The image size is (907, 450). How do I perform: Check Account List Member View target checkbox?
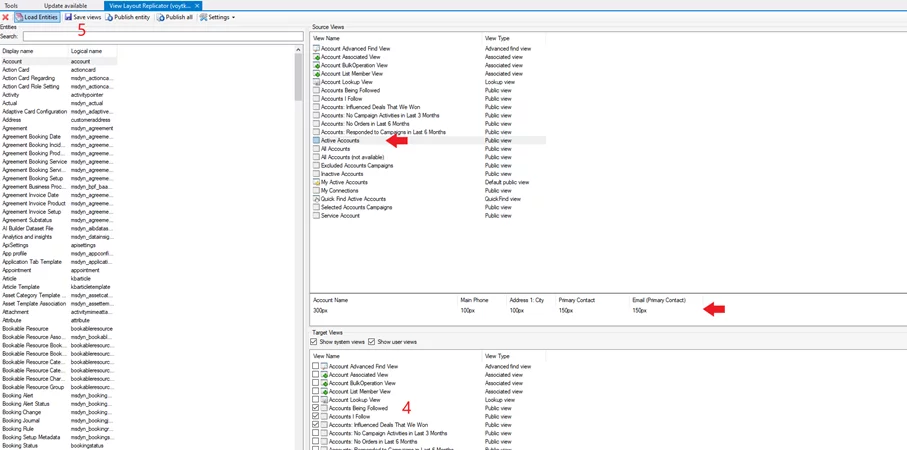point(315,392)
